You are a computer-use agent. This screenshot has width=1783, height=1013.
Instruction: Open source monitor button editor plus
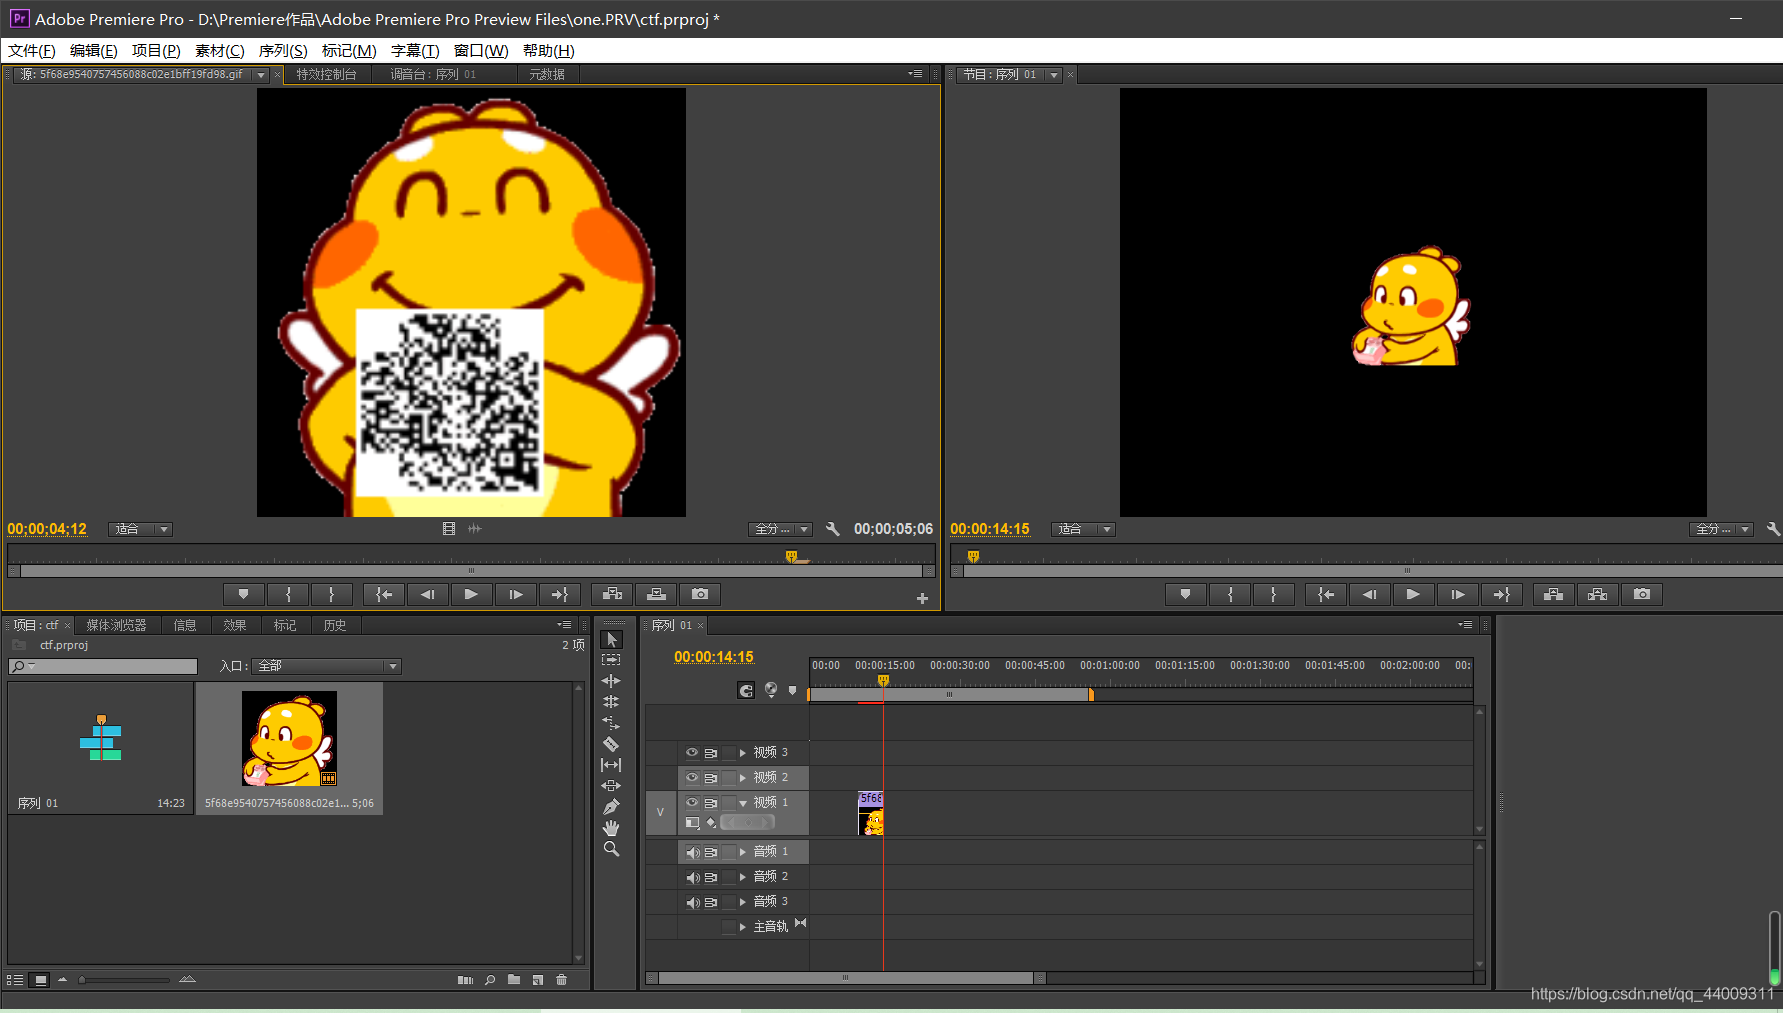coord(922,598)
